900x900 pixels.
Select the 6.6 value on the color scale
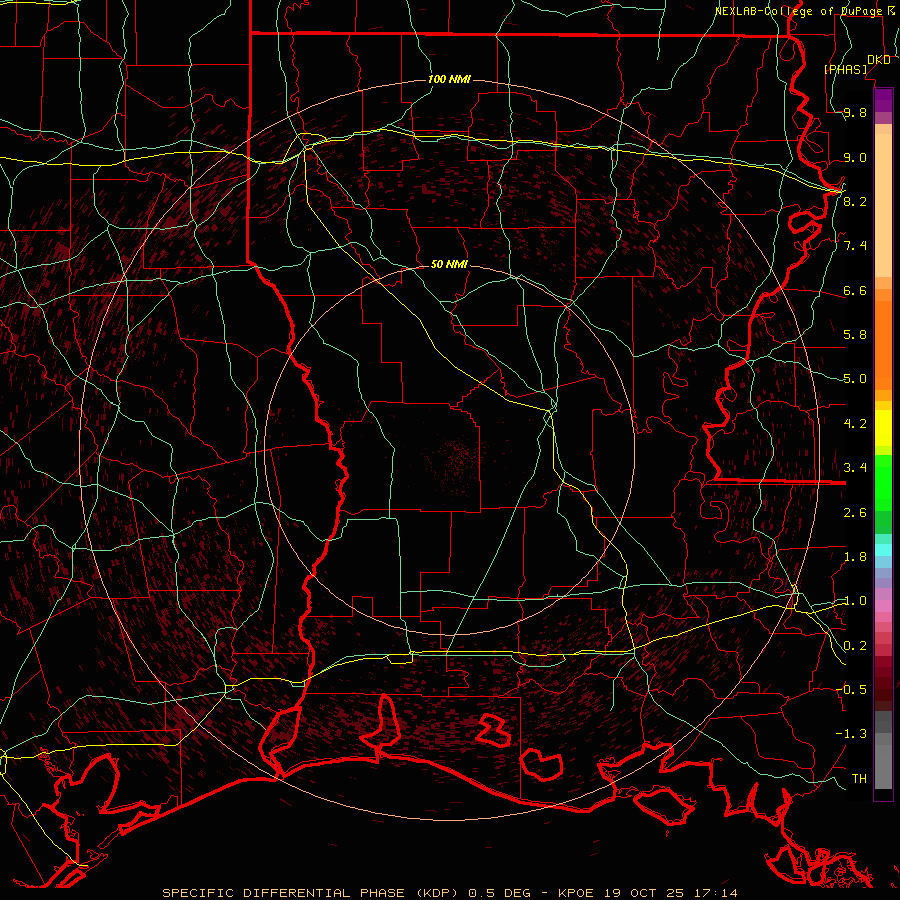[855, 290]
